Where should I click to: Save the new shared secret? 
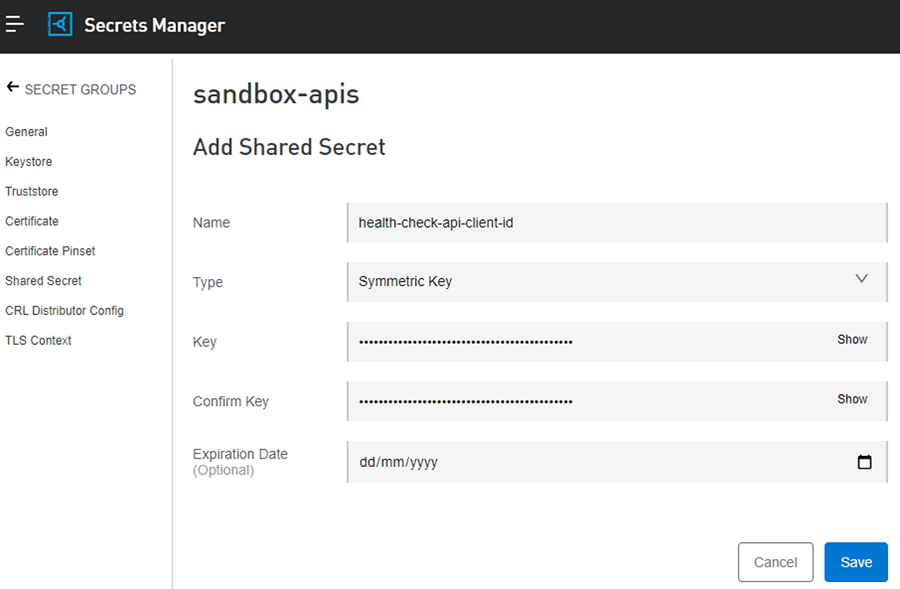tap(856, 562)
